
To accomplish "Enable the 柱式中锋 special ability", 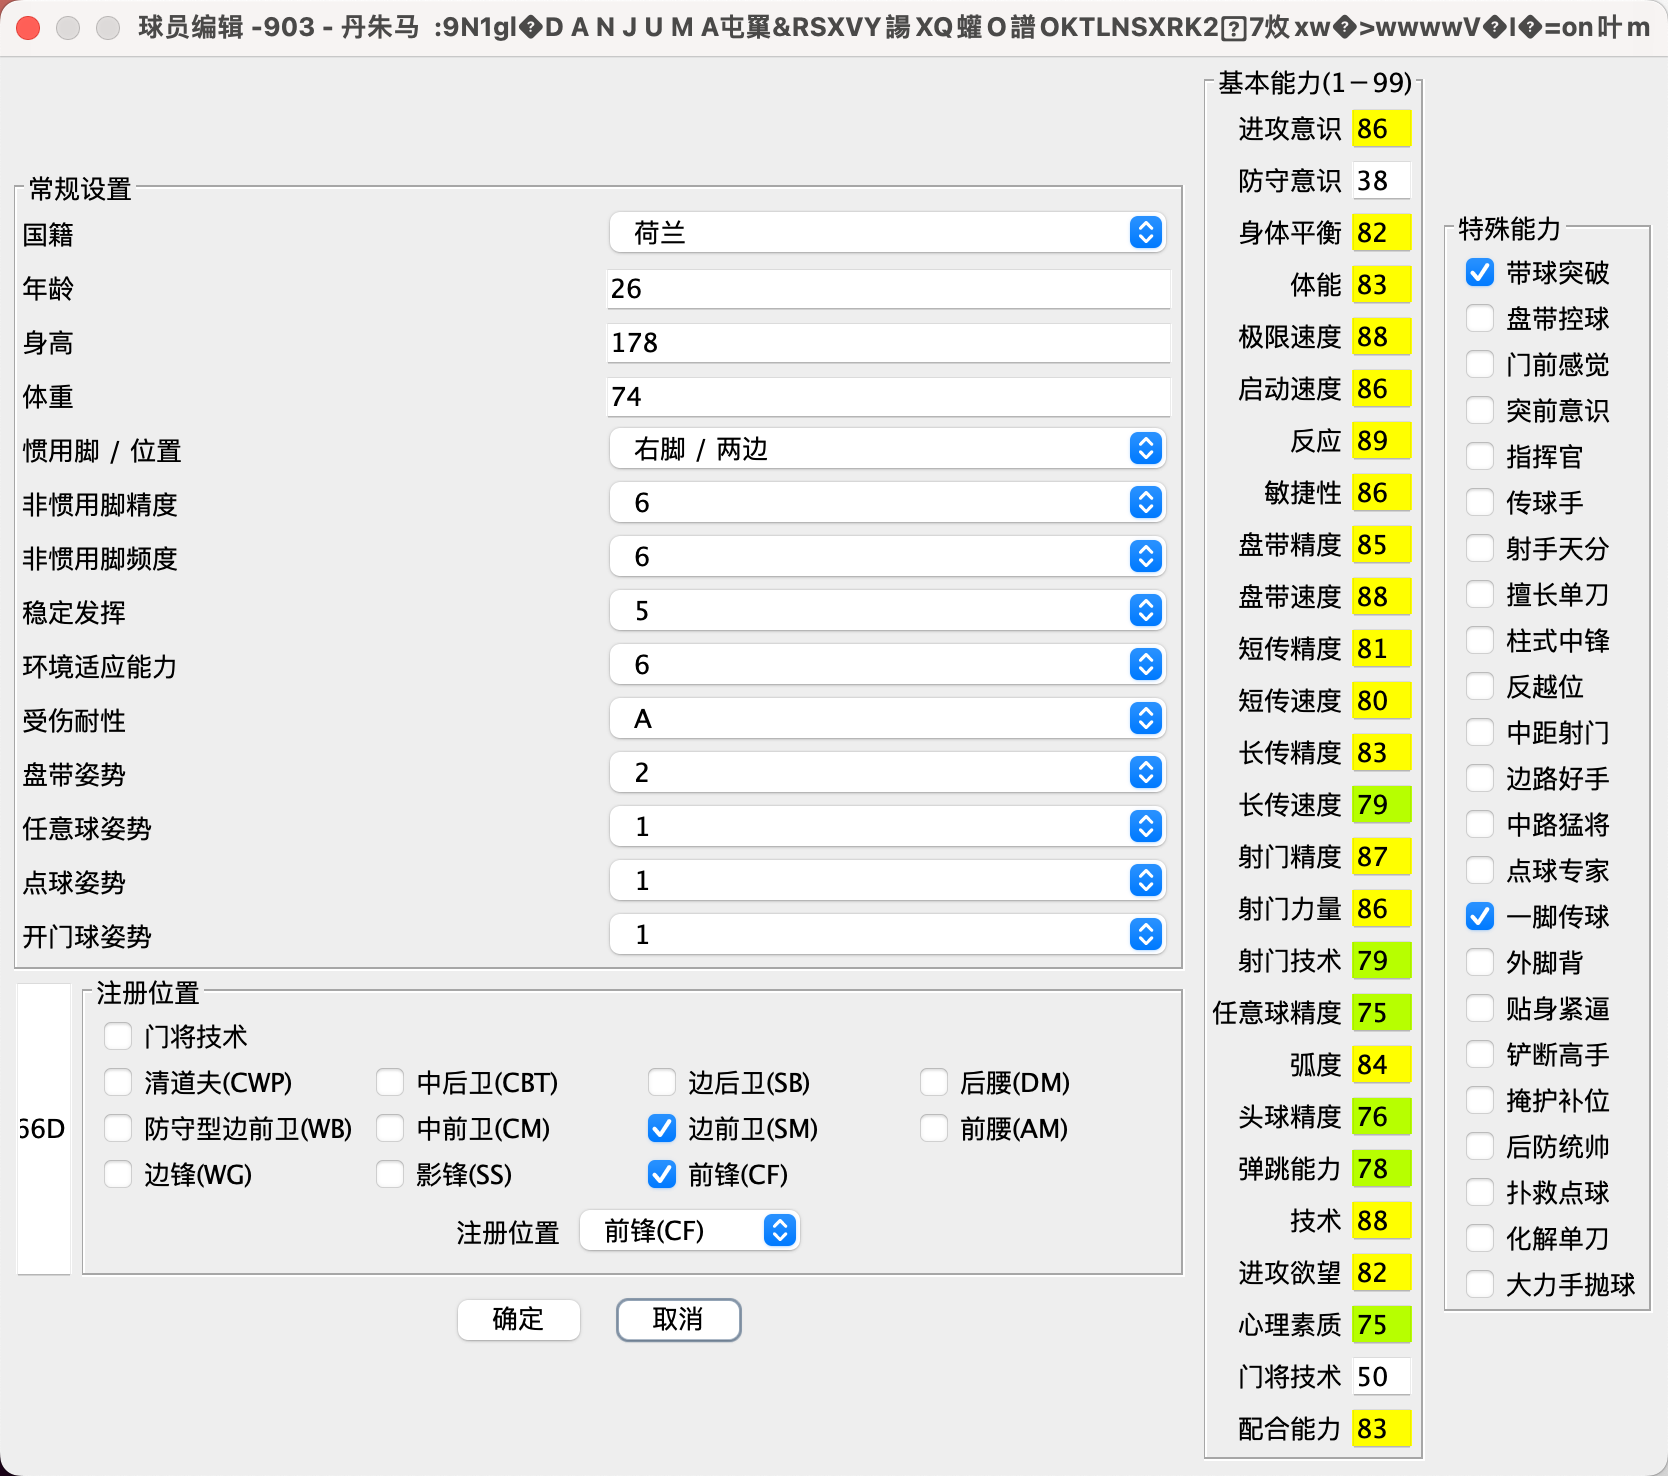I will point(1480,640).
